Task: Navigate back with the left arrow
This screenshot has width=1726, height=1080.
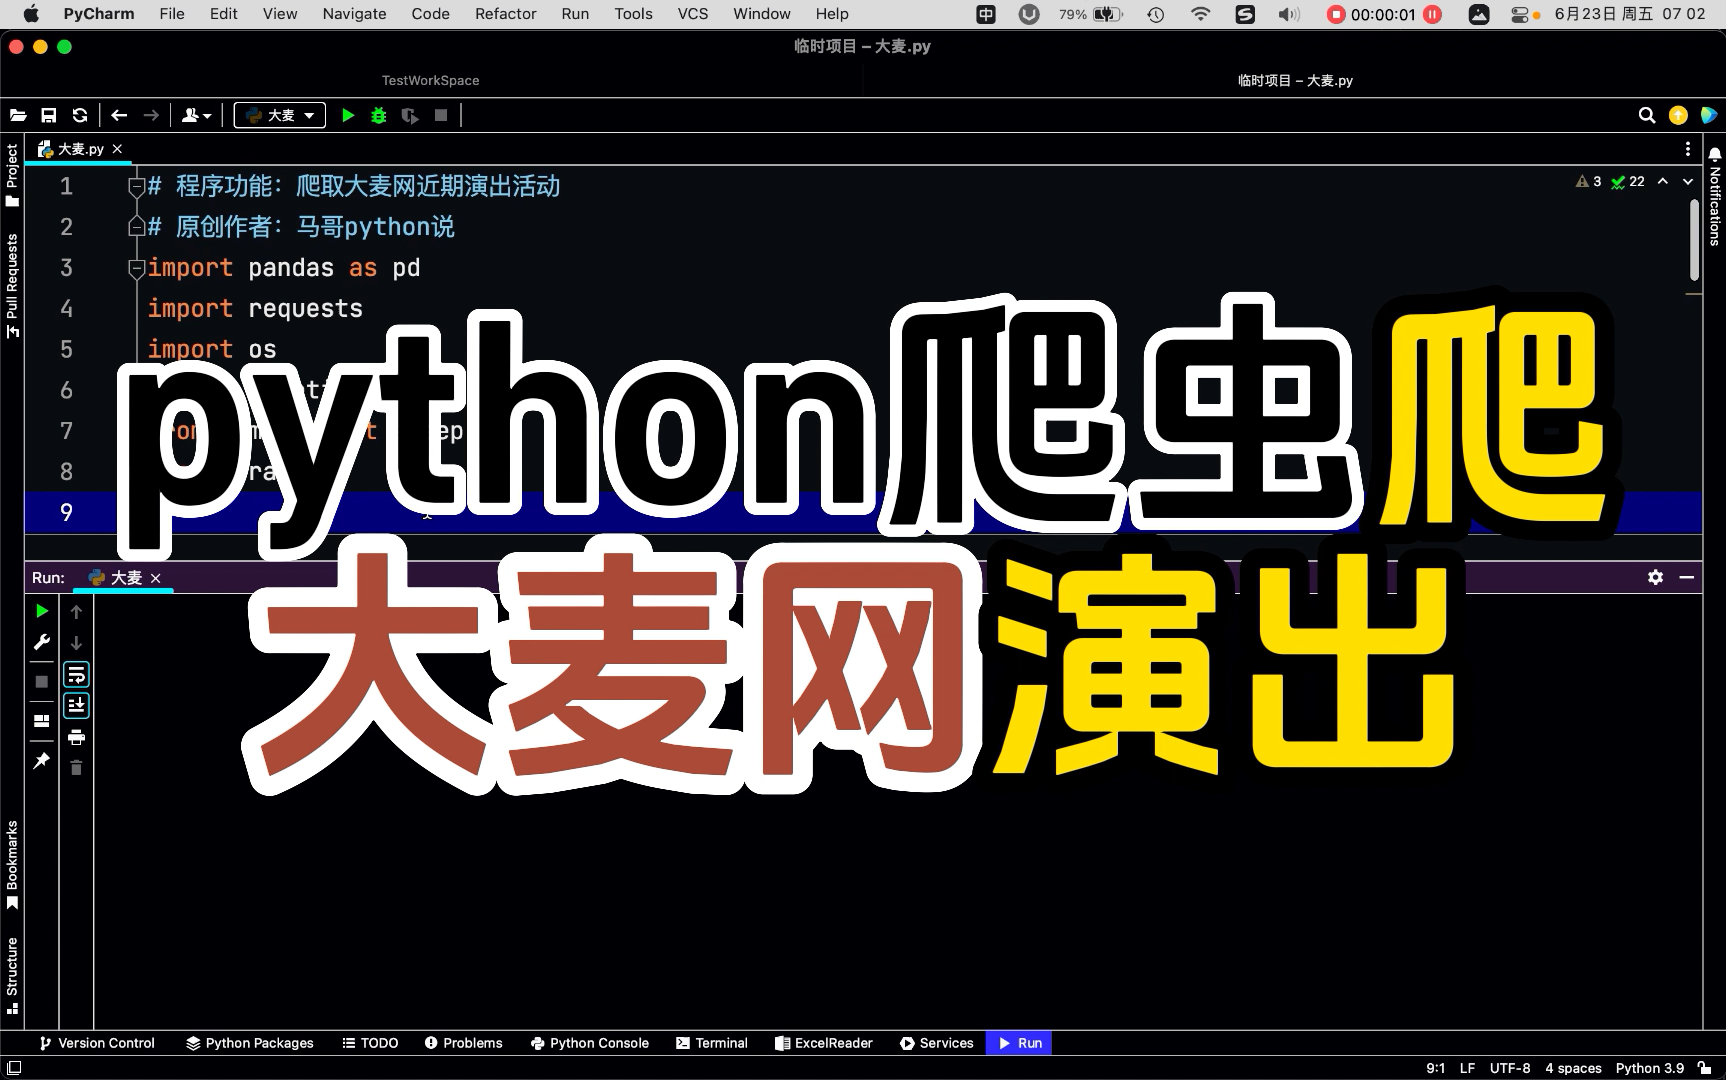Action: coord(119,115)
